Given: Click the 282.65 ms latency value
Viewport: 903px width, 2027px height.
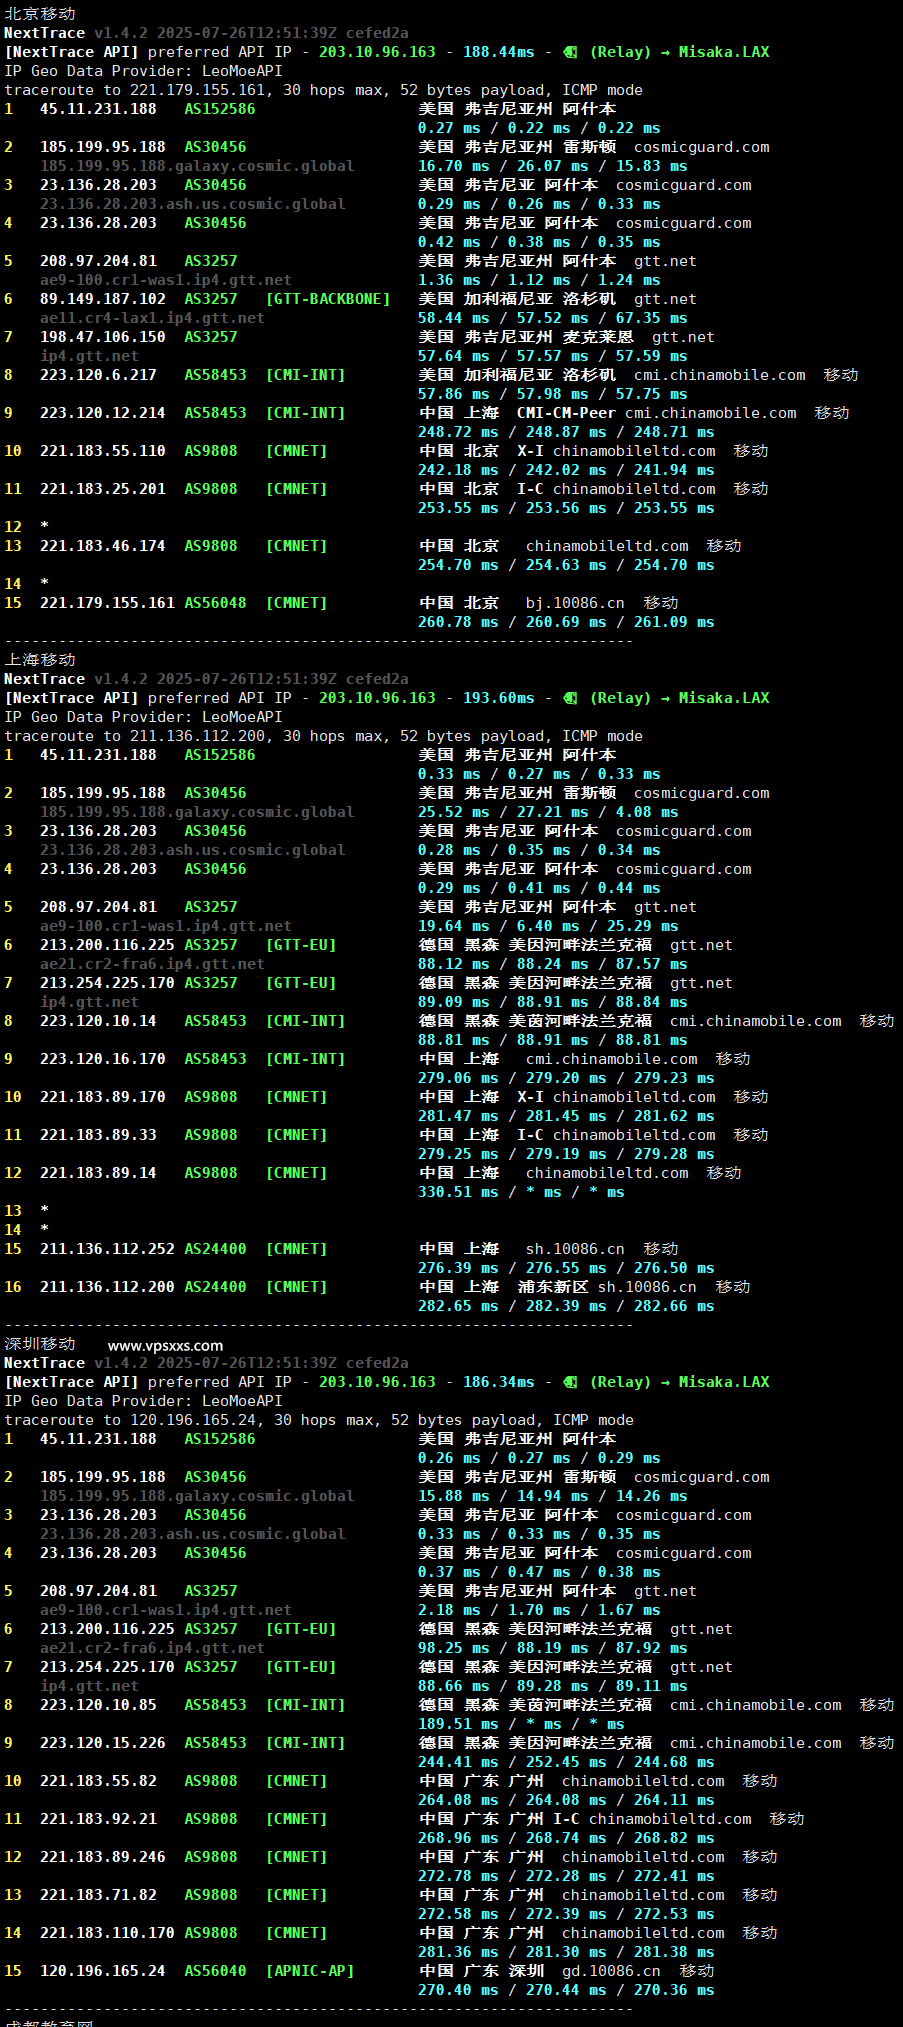Looking at the screenshot, I should 458,1306.
